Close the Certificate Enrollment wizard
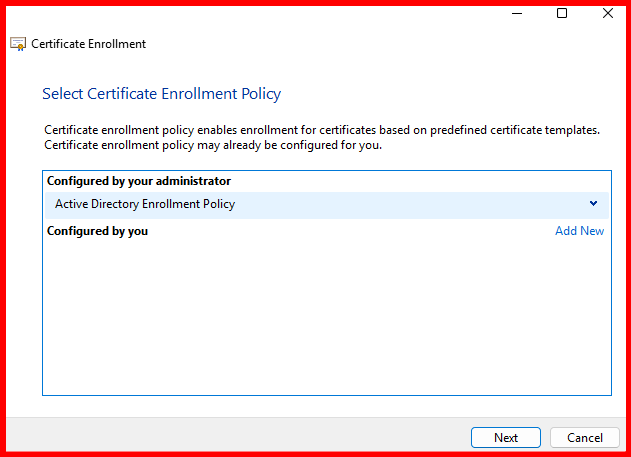 coord(608,14)
